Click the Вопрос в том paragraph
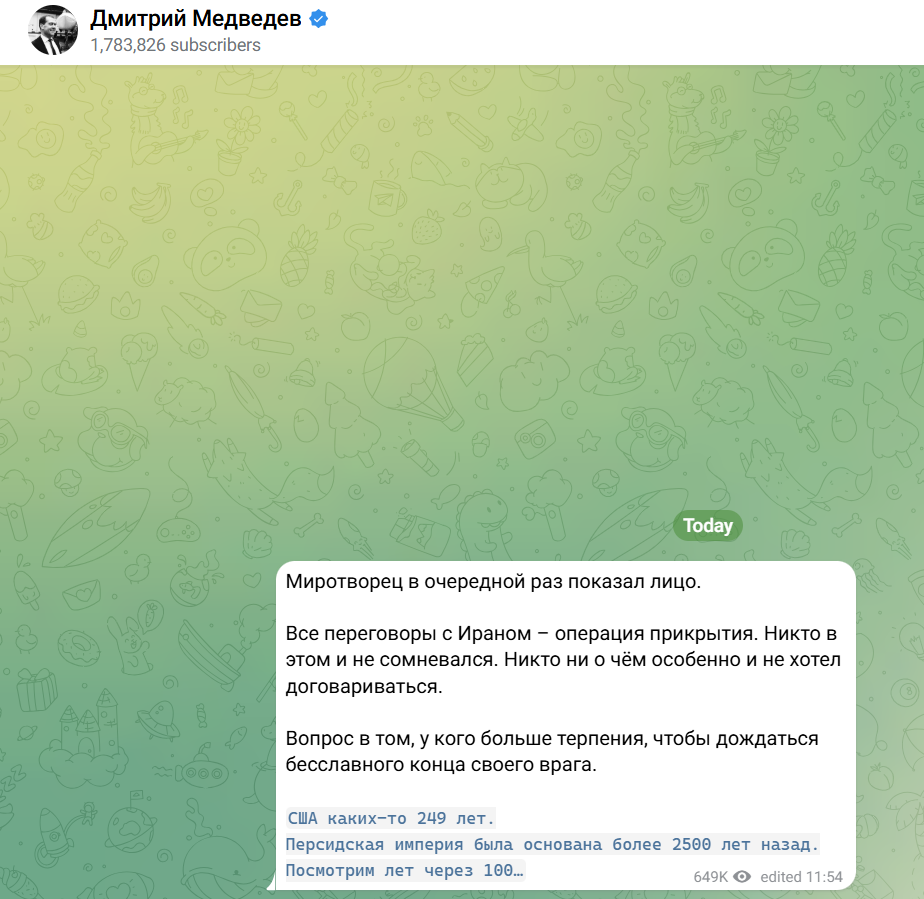The height and width of the screenshot is (899, 924). click(552, 751)
